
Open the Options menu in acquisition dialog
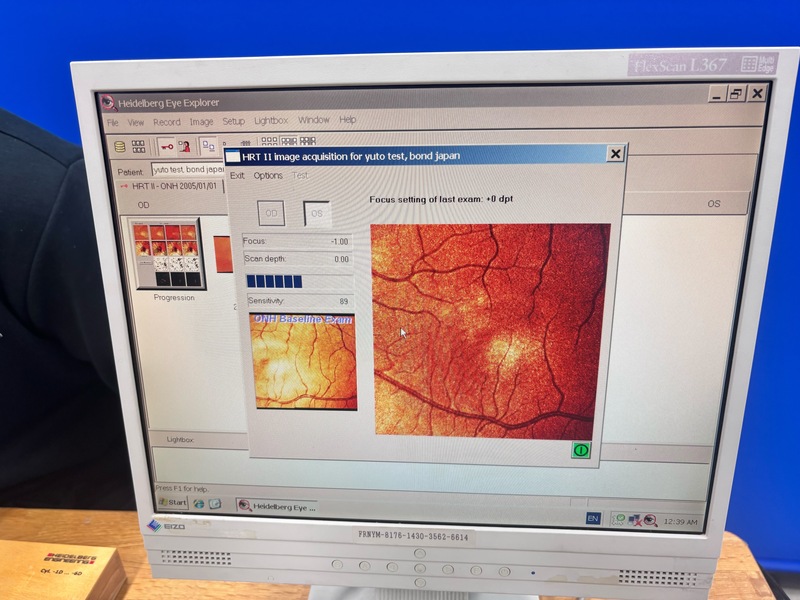[x=268, y=176]
